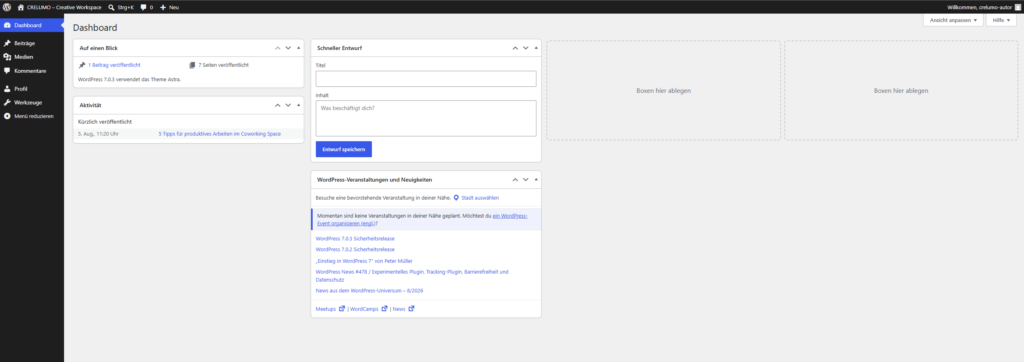Open the user avatar beside crelumo-autor
Screen dimensions: 1024x362
coord(1017,7)
